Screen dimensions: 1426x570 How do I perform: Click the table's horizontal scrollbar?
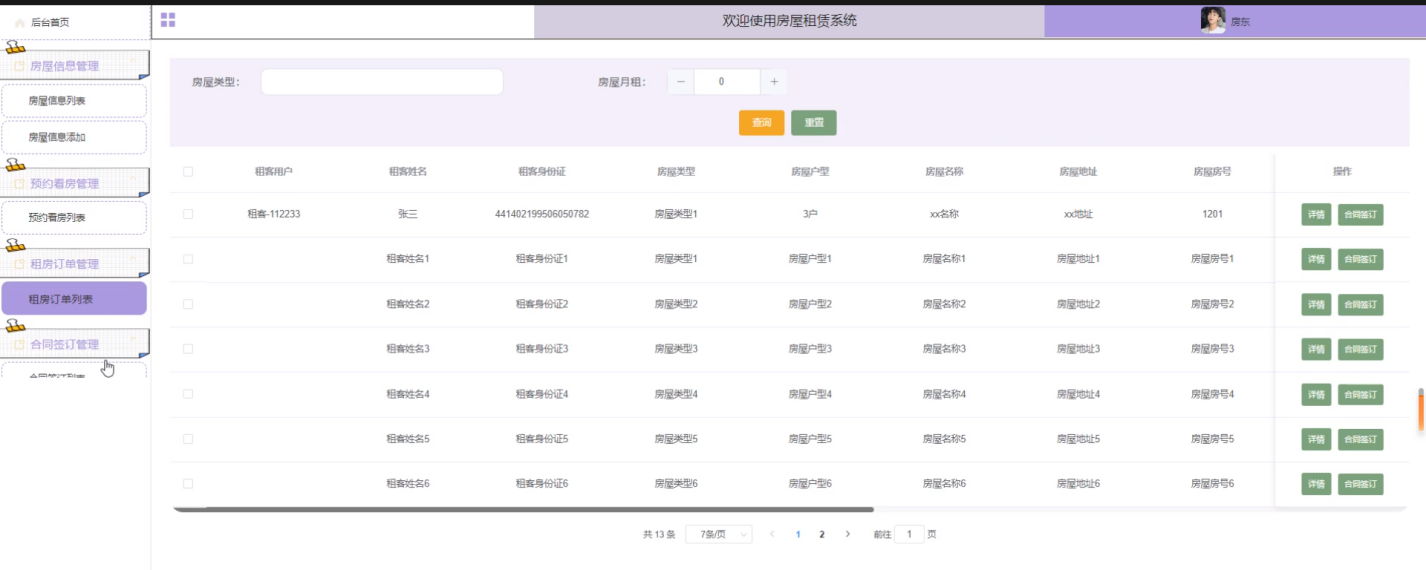(x=523, y=509)
